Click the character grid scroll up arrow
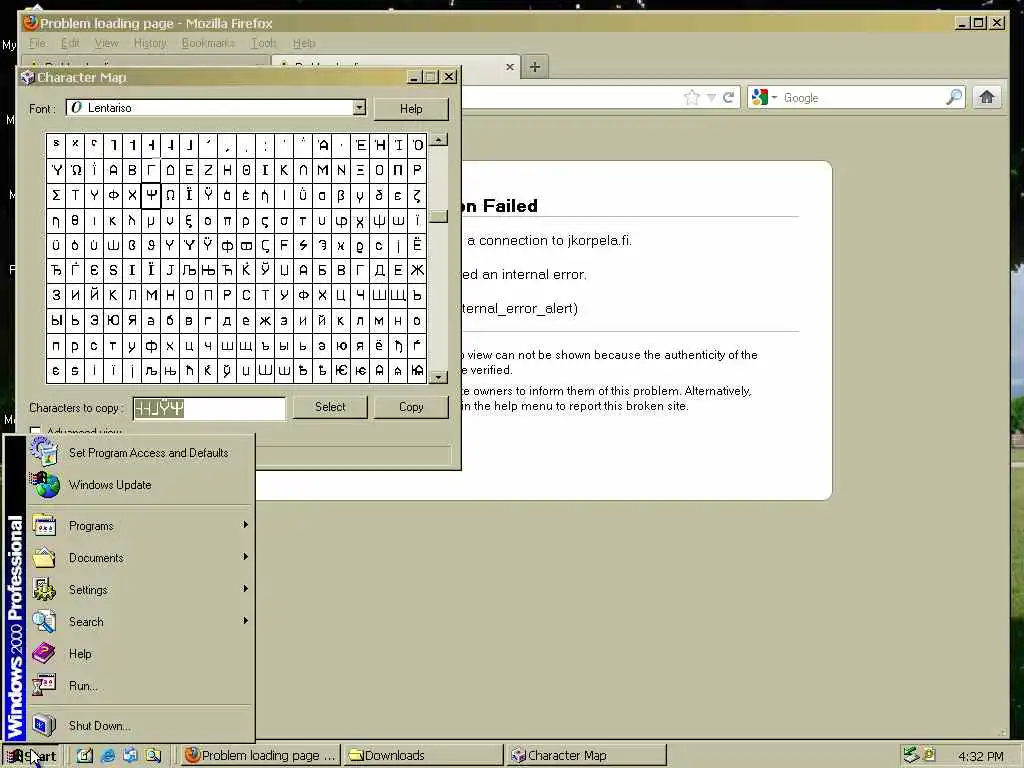1024x768 pixels. (x=439, y=140)
